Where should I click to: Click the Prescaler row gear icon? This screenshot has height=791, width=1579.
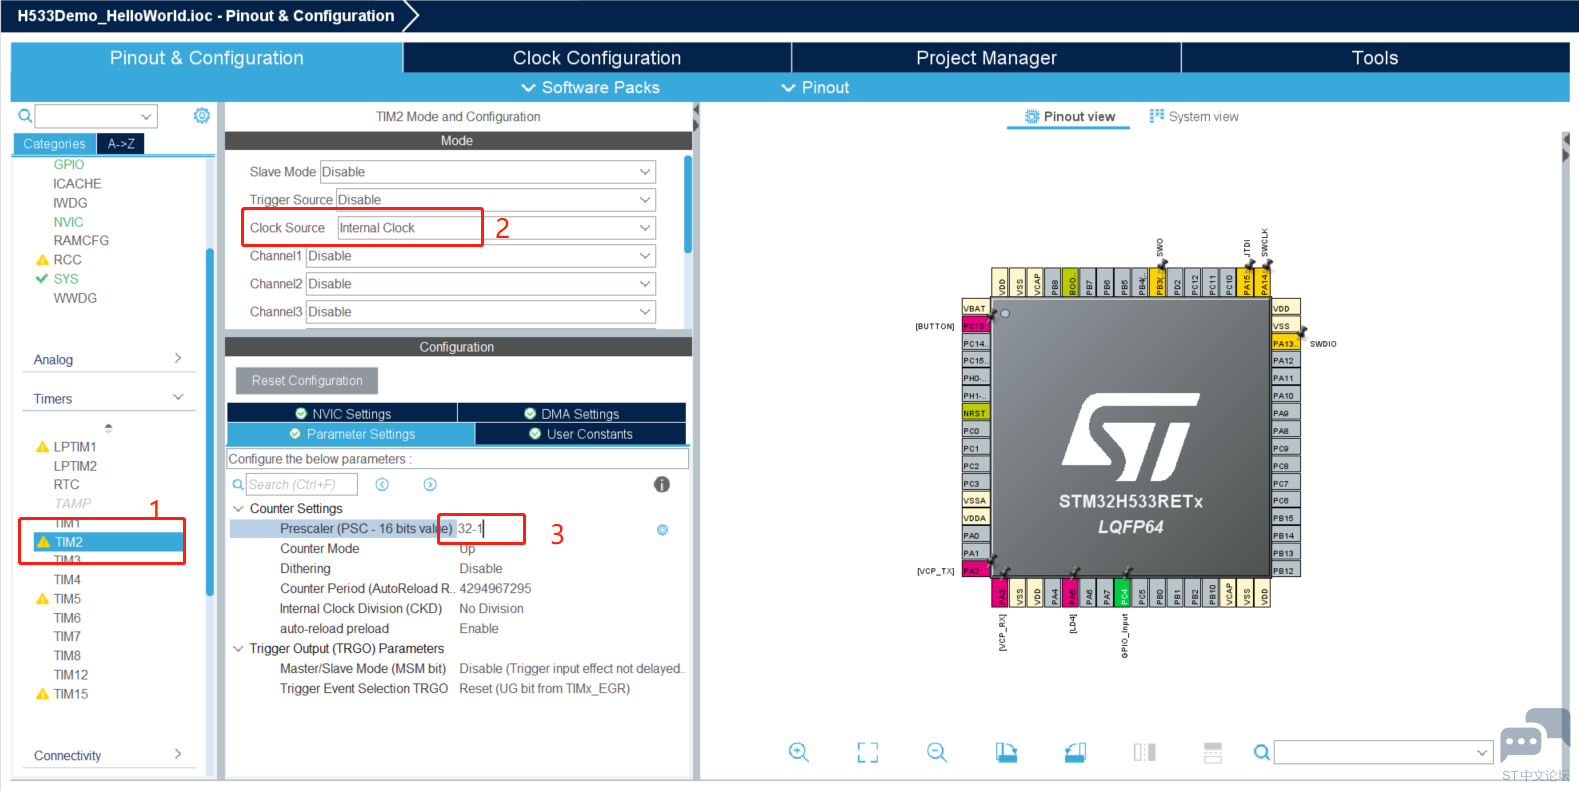click(662, 530)
